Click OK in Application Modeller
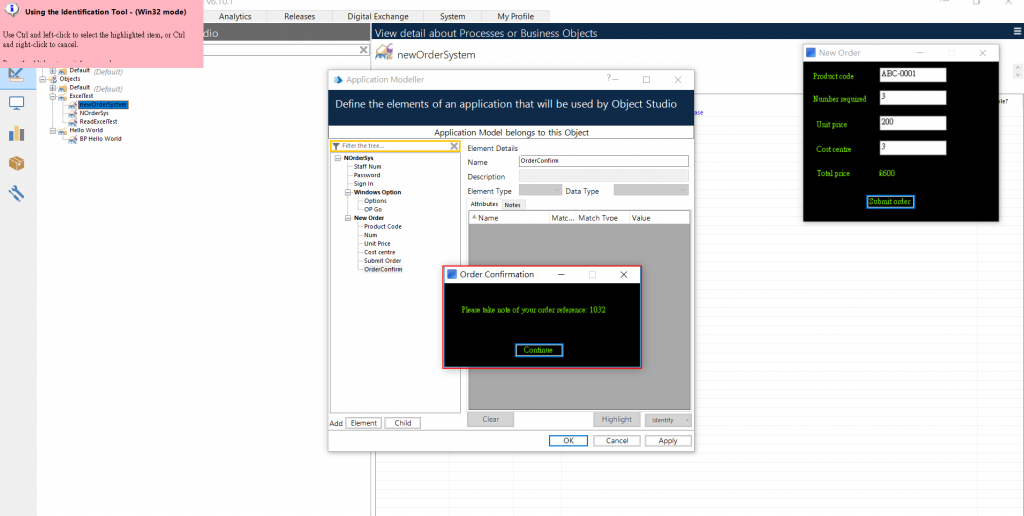 click(568, 441)
